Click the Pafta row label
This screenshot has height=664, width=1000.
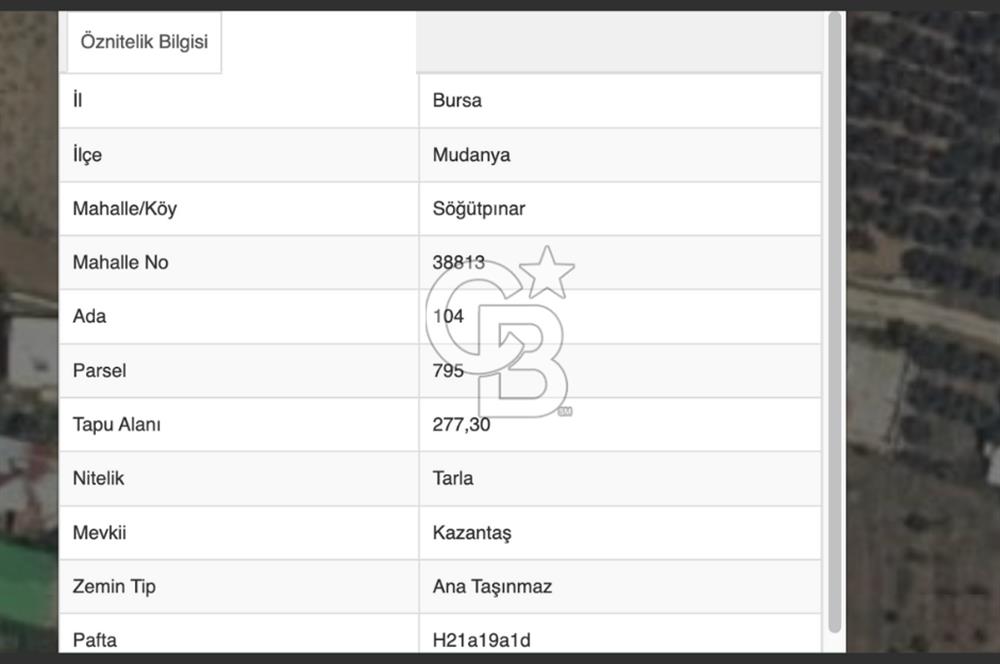pyautogui.click(x=94, y=640)
